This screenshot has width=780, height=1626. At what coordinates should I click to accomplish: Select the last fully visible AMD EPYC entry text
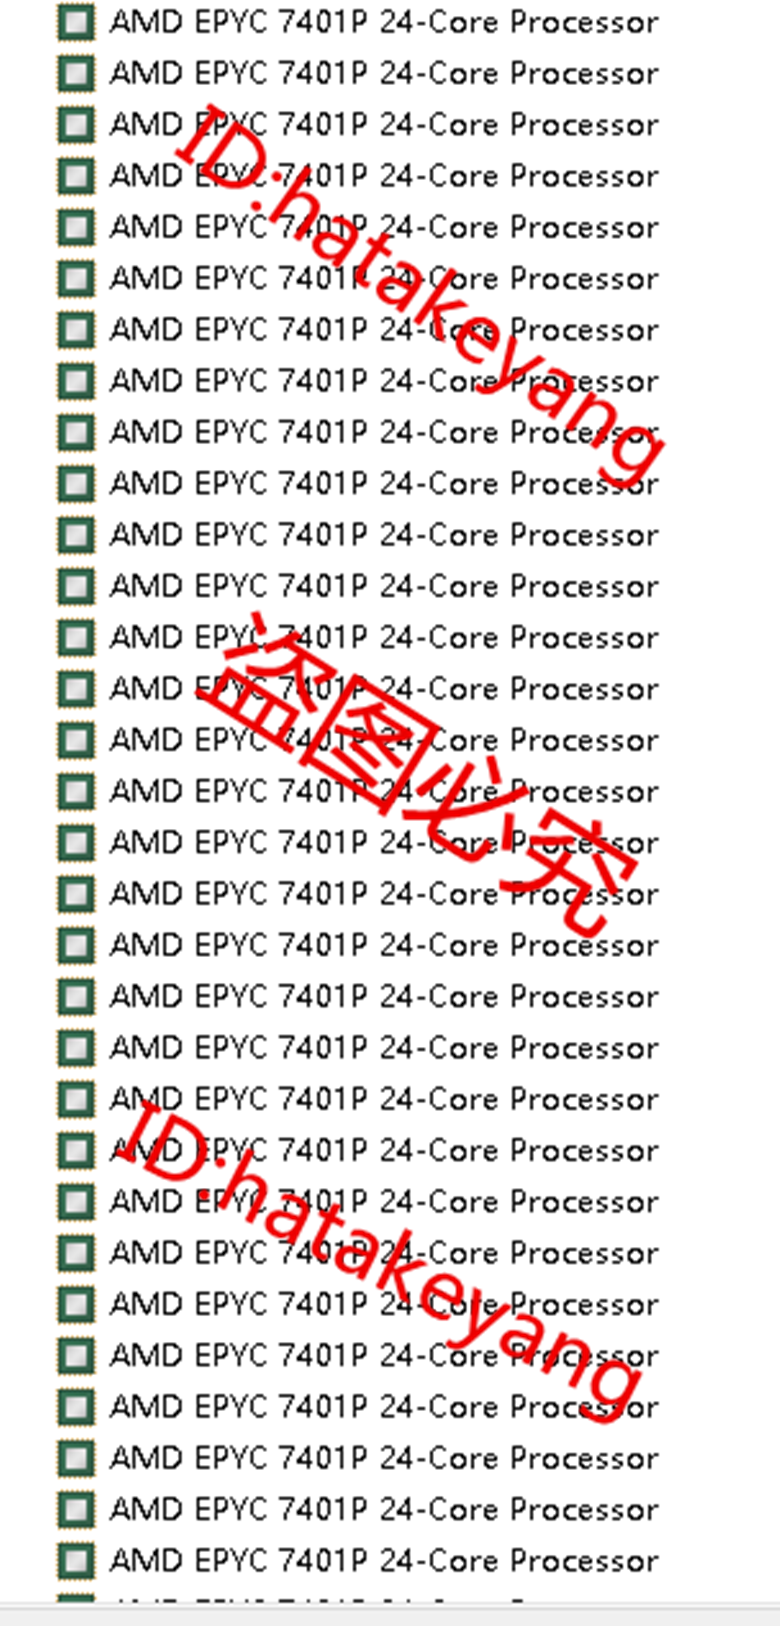click(x=384, y=1560)
